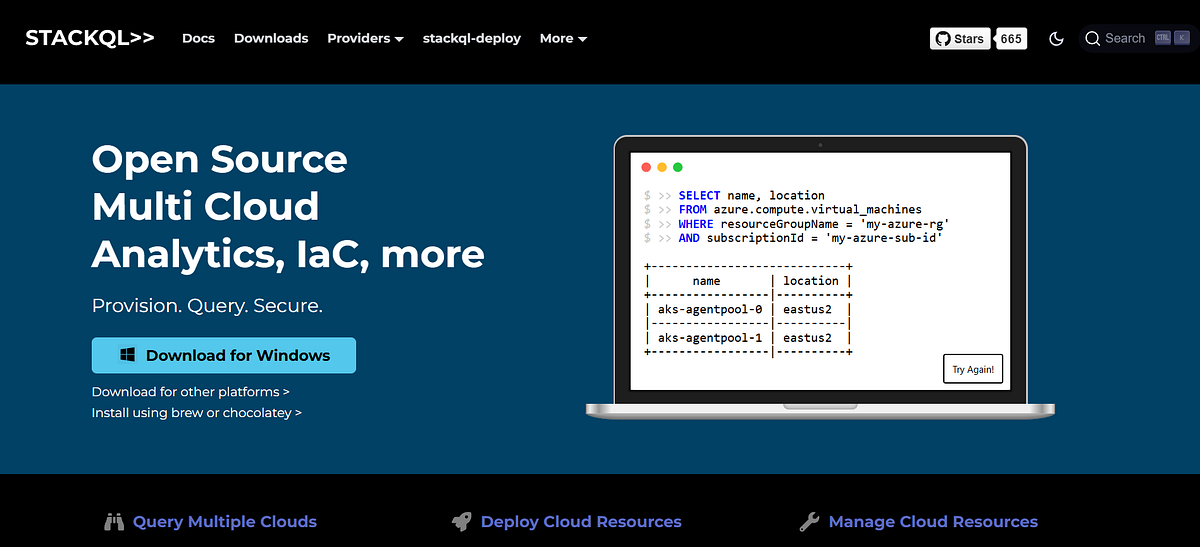The image size is (1200, 547).
Task: Click 'FROM azure.compute.virtual_machines' line
Action: click(x=800, y=210)
